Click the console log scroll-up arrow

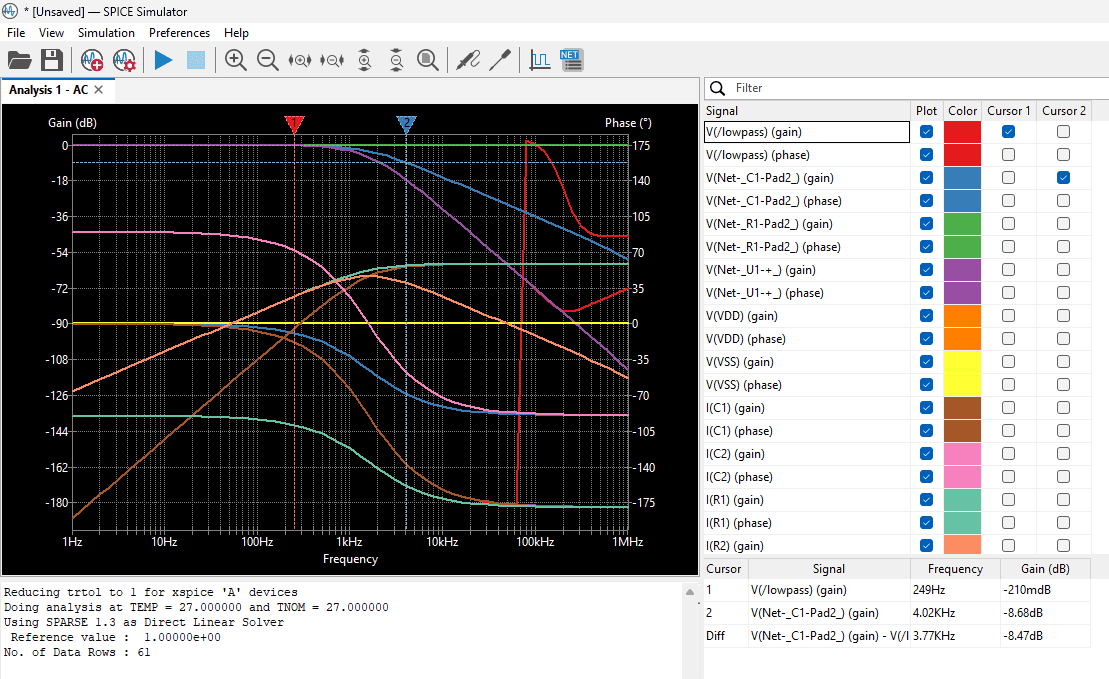click(x=690, y=592)
